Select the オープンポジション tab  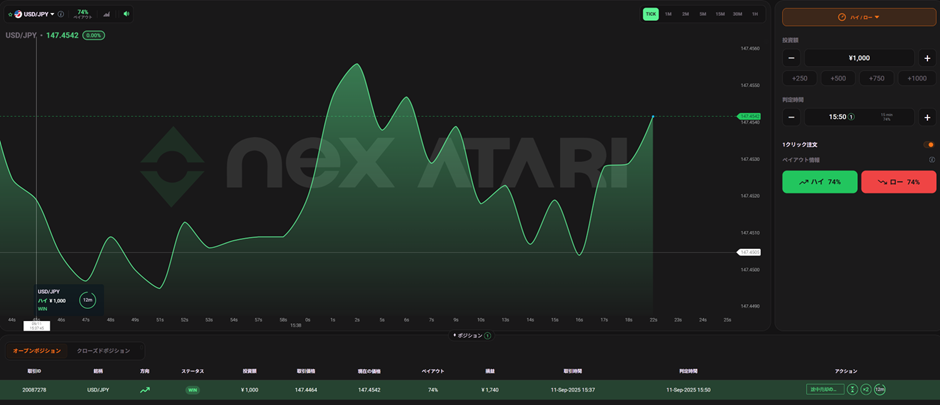click(x=36, y=351)
